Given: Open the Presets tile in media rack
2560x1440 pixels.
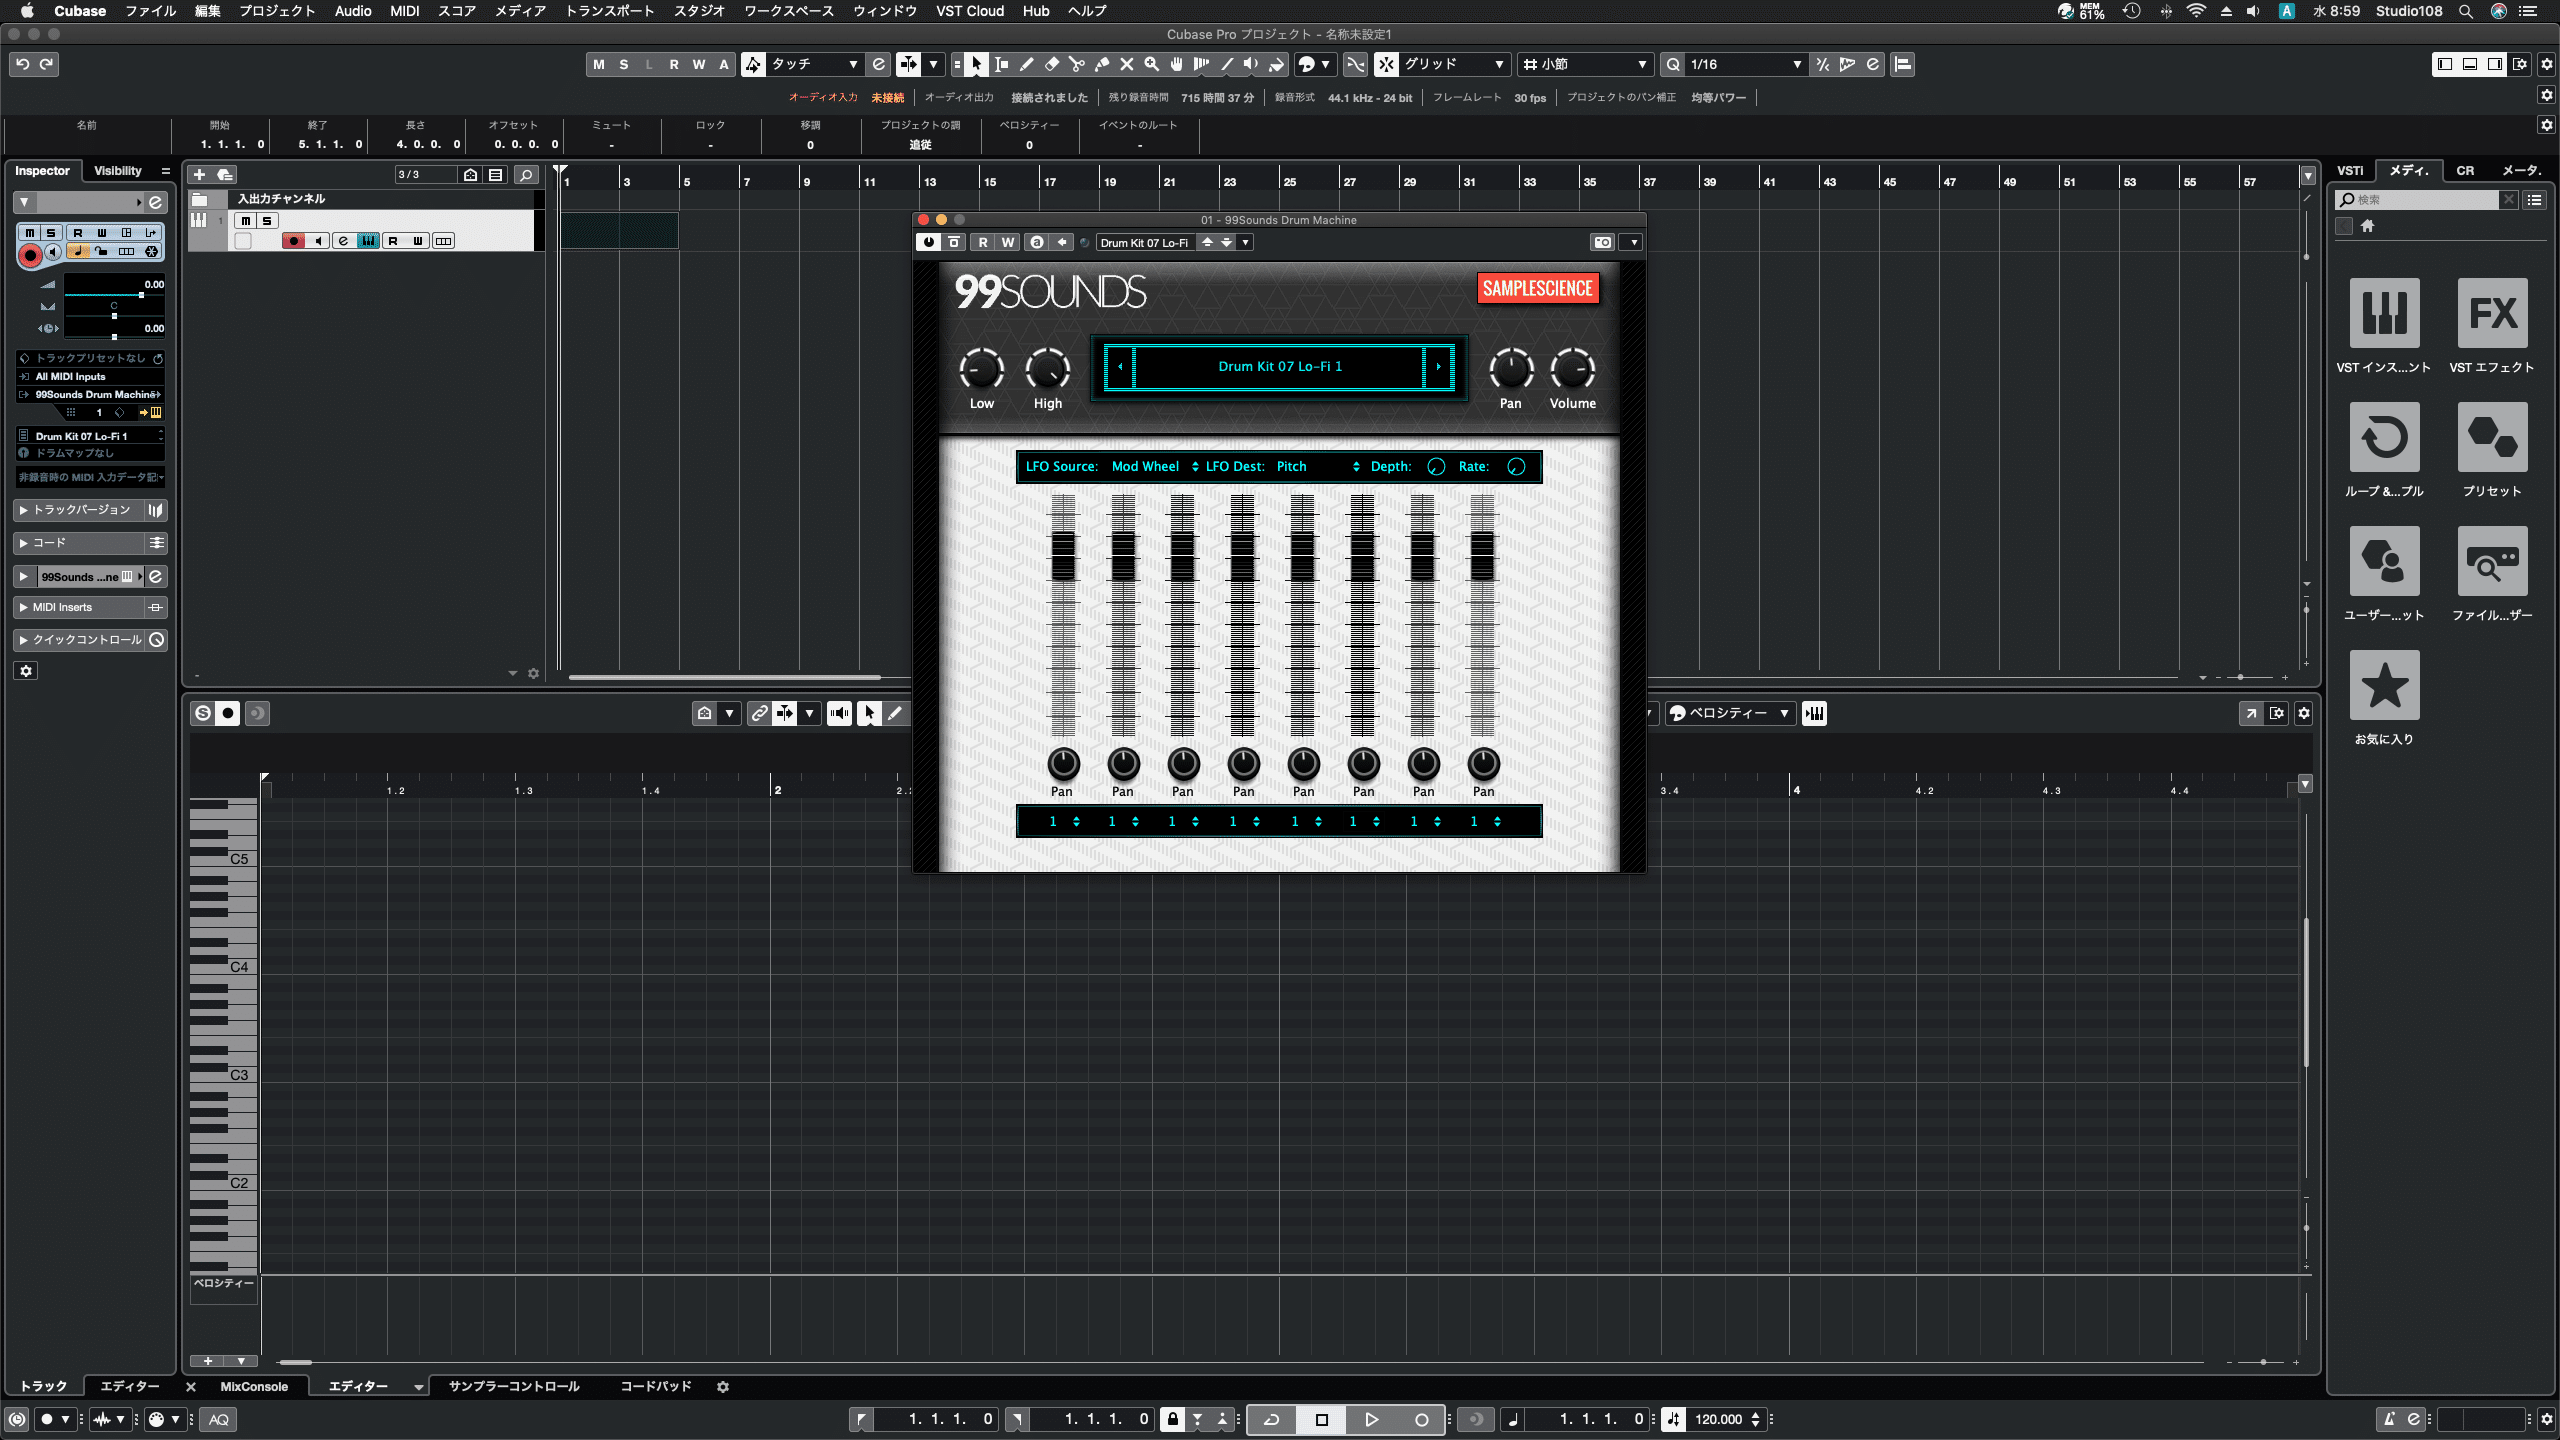Looking at the screenshot, I should tap(2492, 437).
